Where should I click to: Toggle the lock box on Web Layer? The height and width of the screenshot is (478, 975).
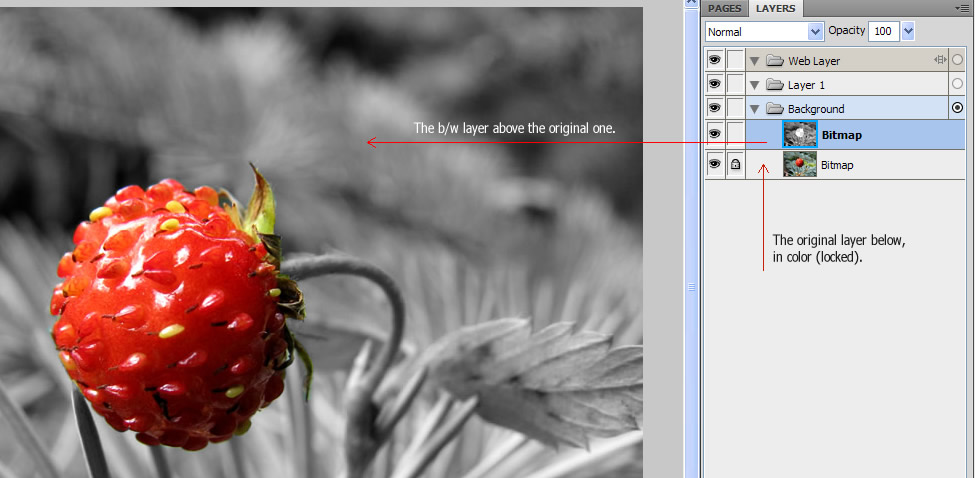[735, 60]
